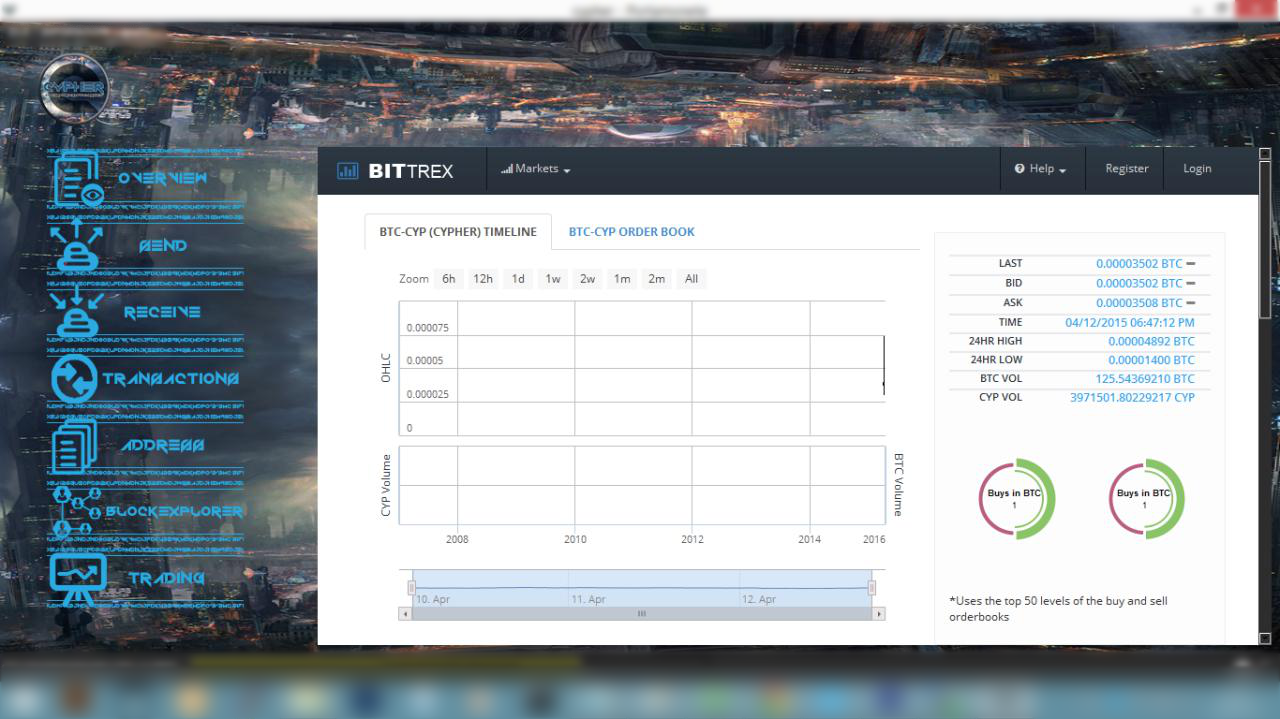
Task: Open the Transactions icon
Action: tap(75, 380)
